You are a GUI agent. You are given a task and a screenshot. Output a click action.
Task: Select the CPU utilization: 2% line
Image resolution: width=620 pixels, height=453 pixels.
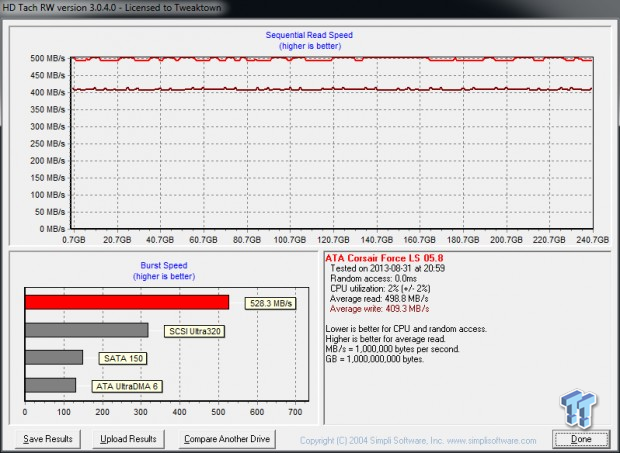click(x=380, y=289)
